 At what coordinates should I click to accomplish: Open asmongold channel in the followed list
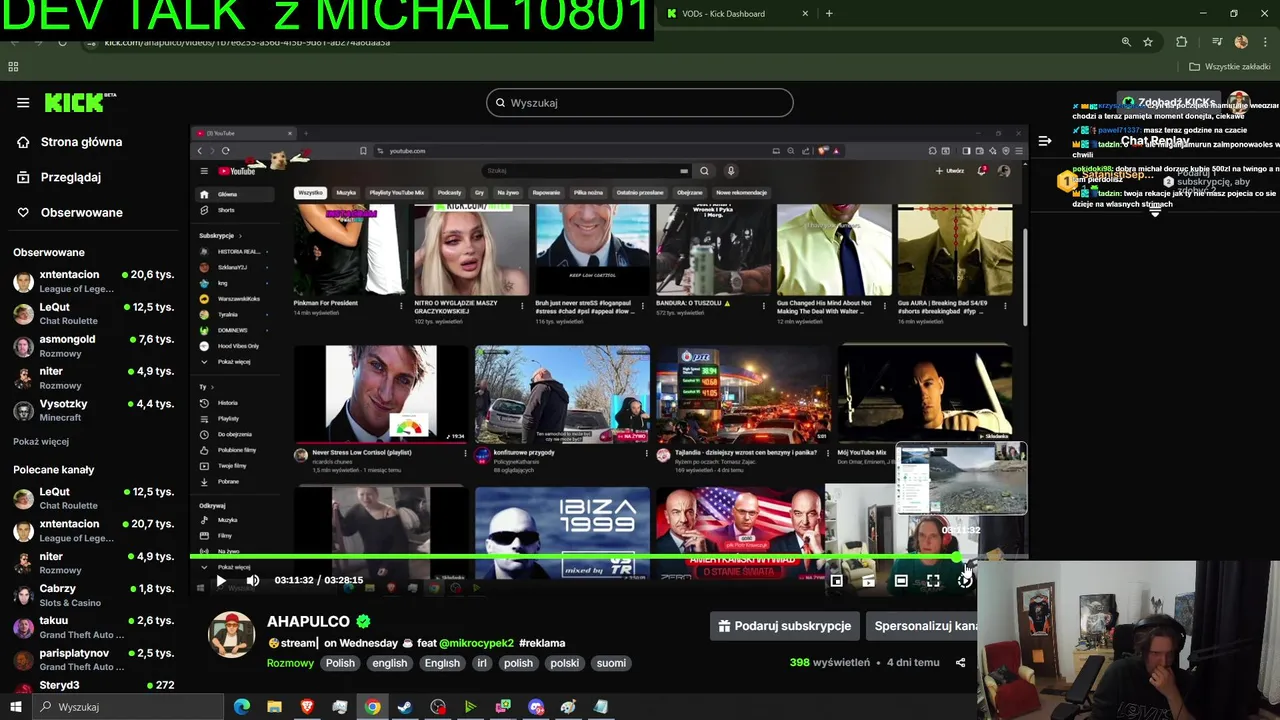[x=93, y=346]
